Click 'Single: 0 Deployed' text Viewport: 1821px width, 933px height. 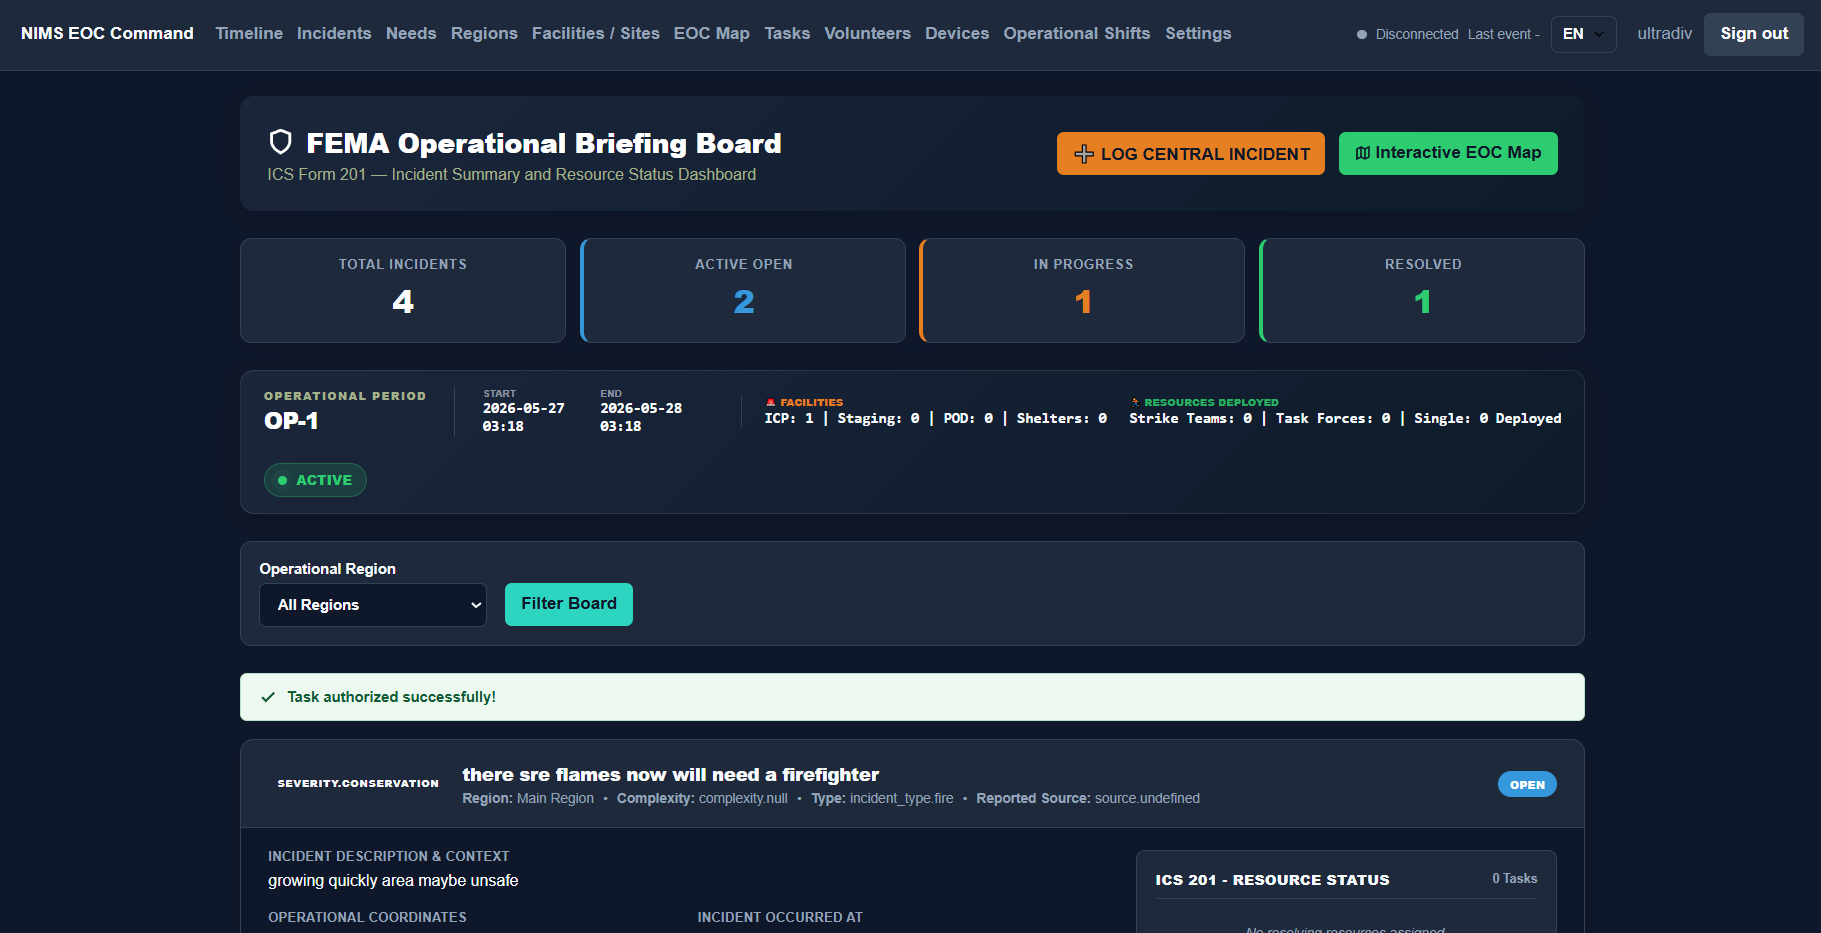[1488, 418]
